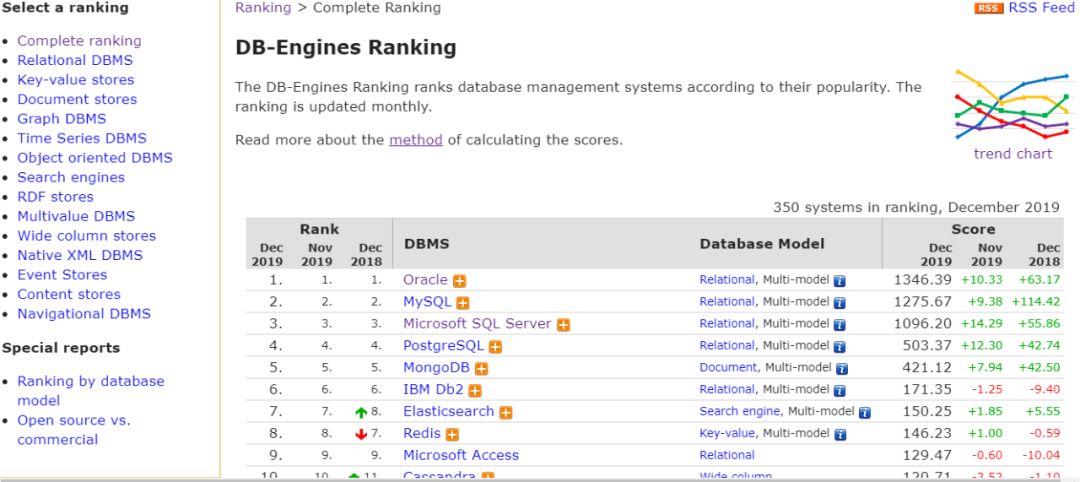This screenshot has width=1080, height=482.
Task: Expand details icon beside Microsoft SQL Server
Action: tap(564, 325)
